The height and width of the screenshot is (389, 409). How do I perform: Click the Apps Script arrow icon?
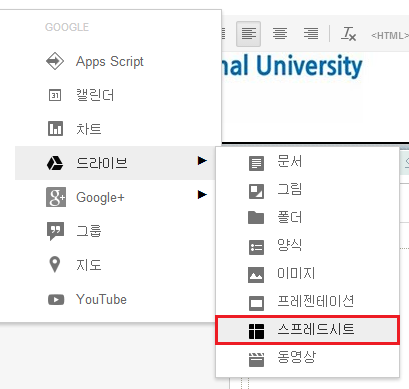[55, 61]
